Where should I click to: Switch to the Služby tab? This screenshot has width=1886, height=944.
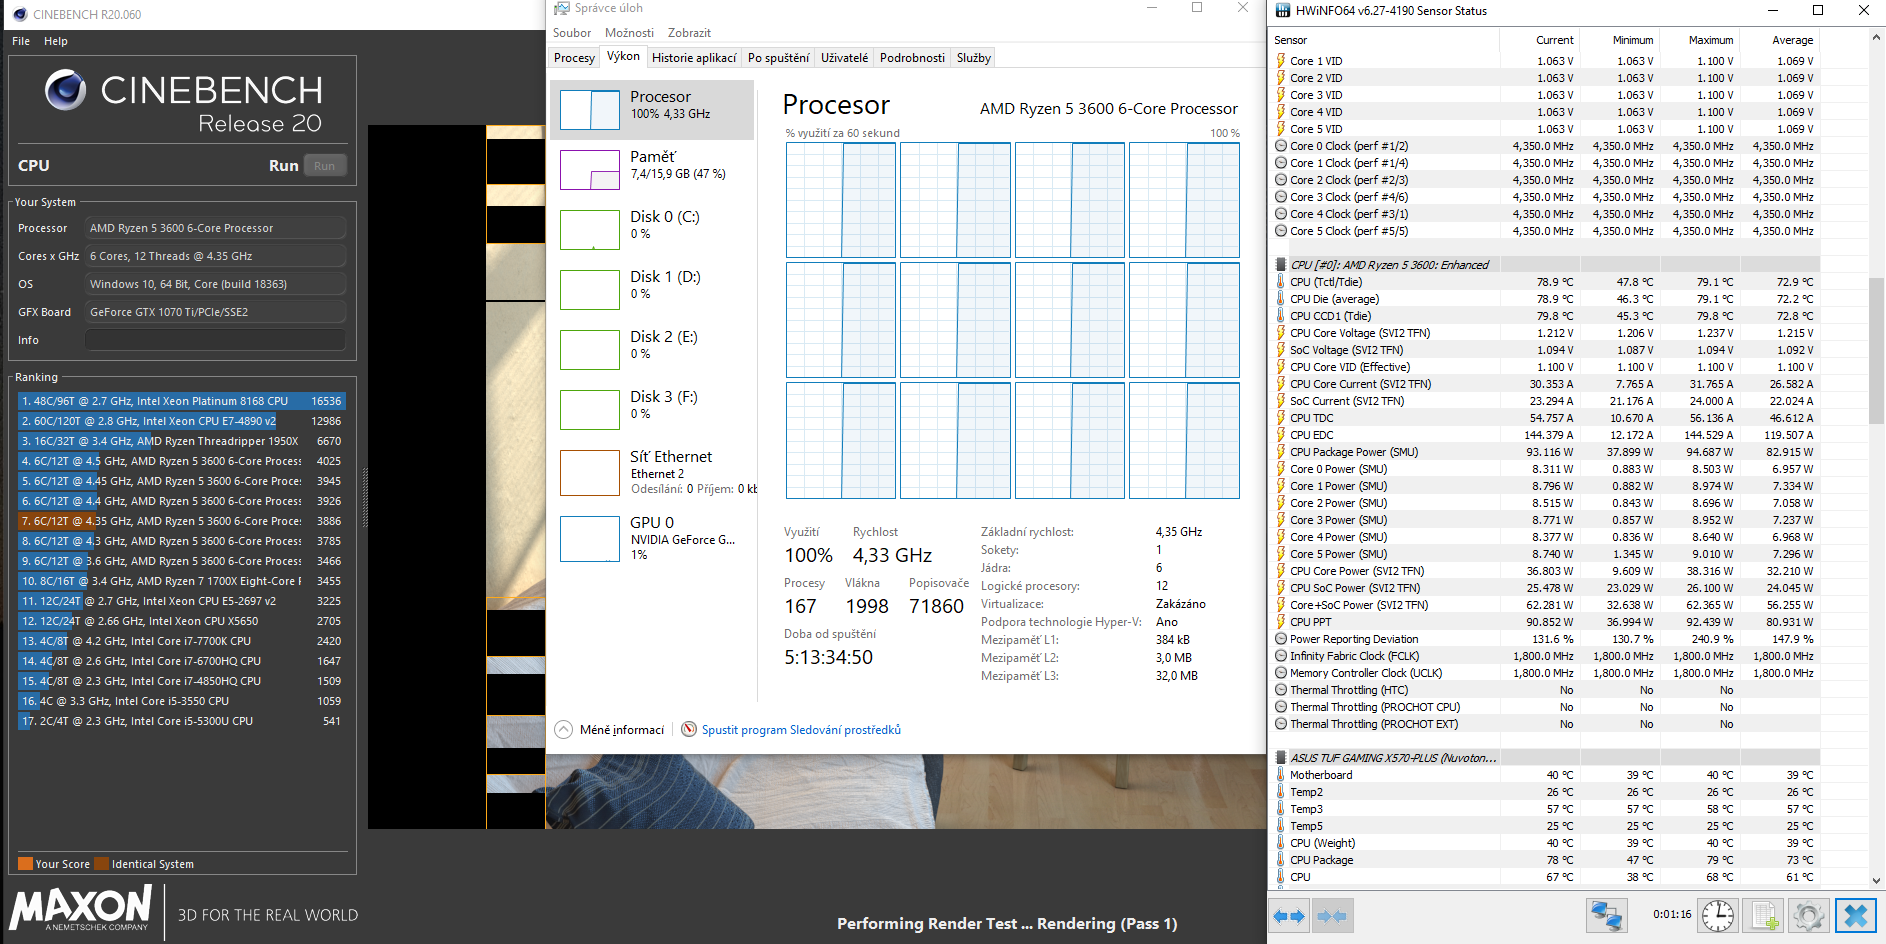point(973,58)
